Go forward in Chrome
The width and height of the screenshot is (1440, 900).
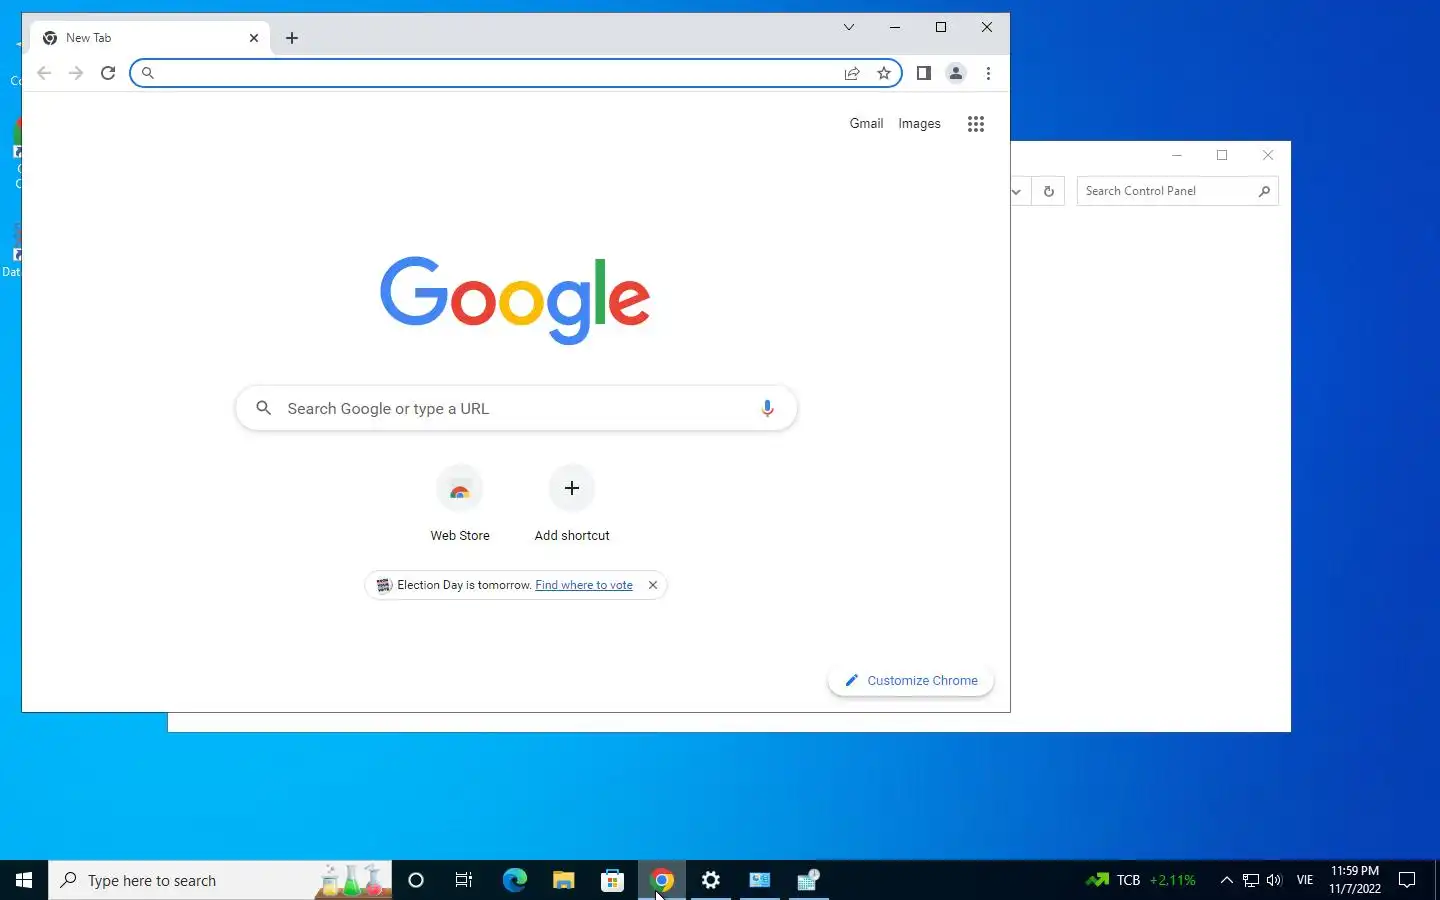coord(76,73)
